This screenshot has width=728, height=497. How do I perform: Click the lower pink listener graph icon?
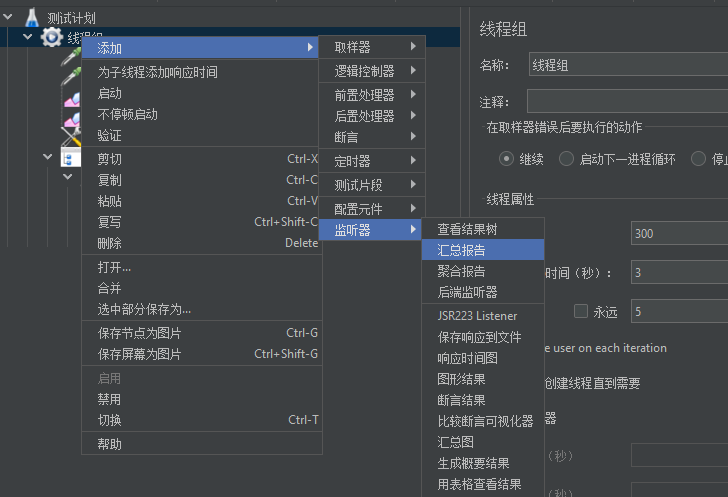tap(71, 119)
